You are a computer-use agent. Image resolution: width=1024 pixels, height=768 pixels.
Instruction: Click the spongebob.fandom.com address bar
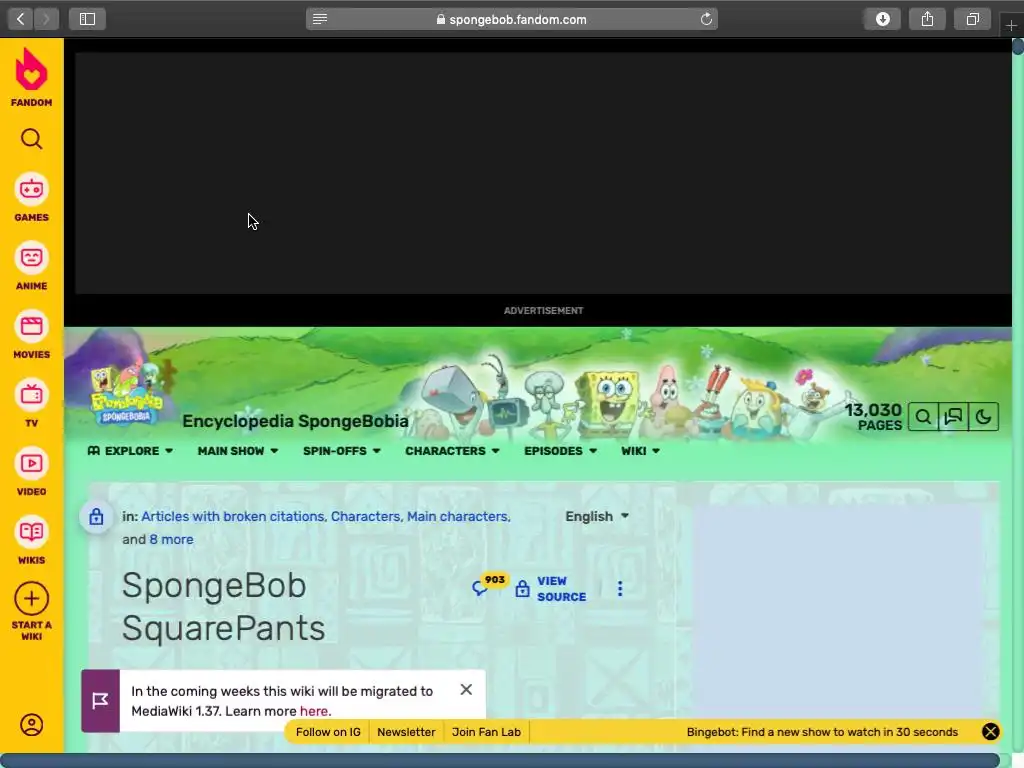click(x=511, y=19)
